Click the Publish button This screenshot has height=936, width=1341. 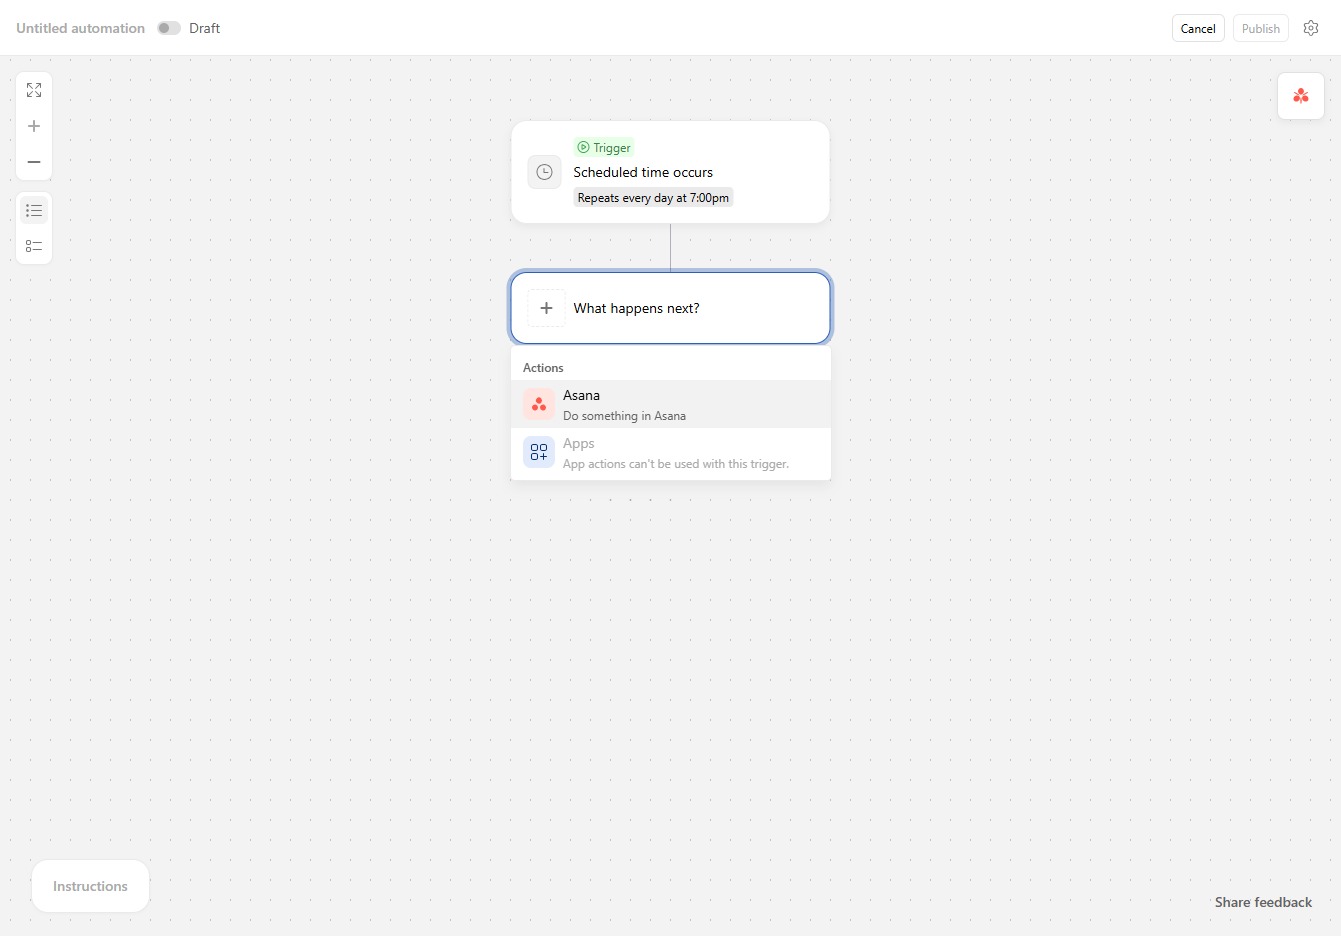(x=1261, y=28)
